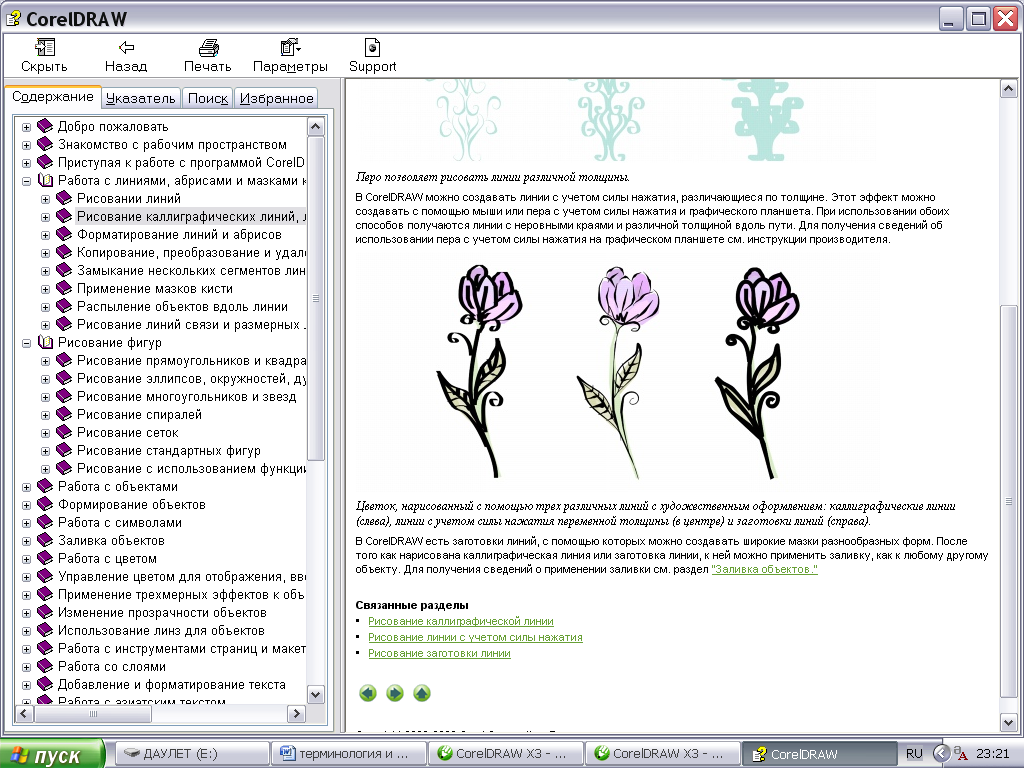The image size is (1024, 768).
Task: Click the book icon beside Работа со слоями
Action: point(44,666)
